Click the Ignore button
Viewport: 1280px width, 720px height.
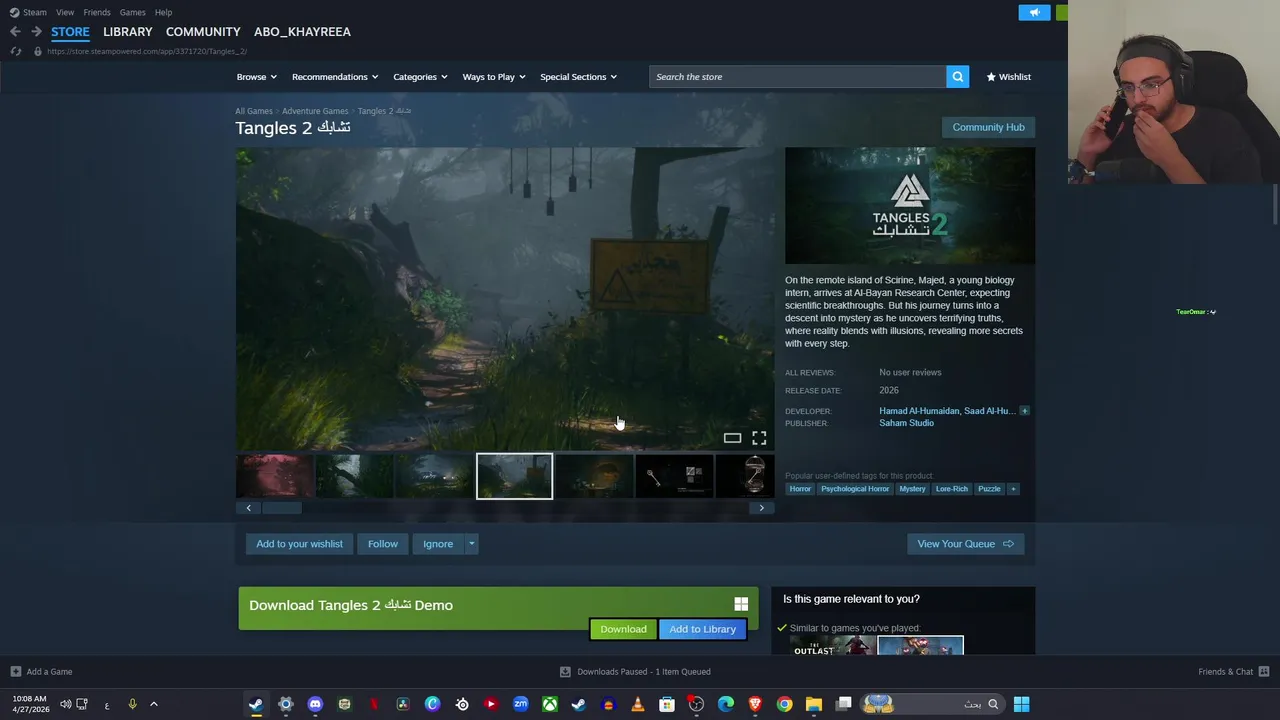tap(438, 544)
